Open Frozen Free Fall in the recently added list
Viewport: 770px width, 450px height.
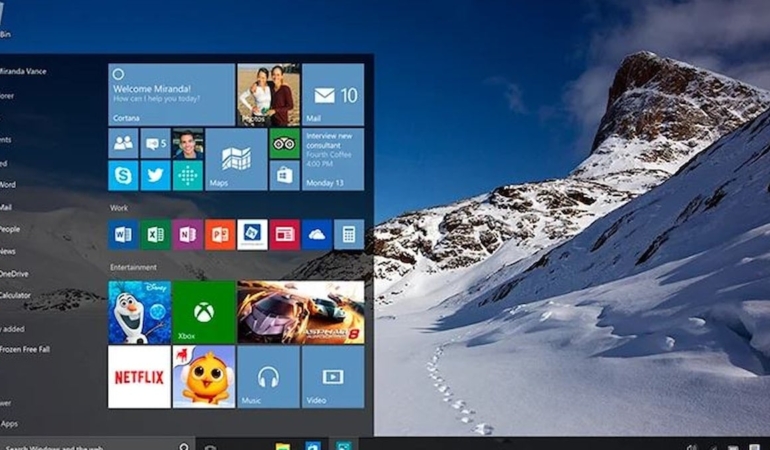point(25,349)
